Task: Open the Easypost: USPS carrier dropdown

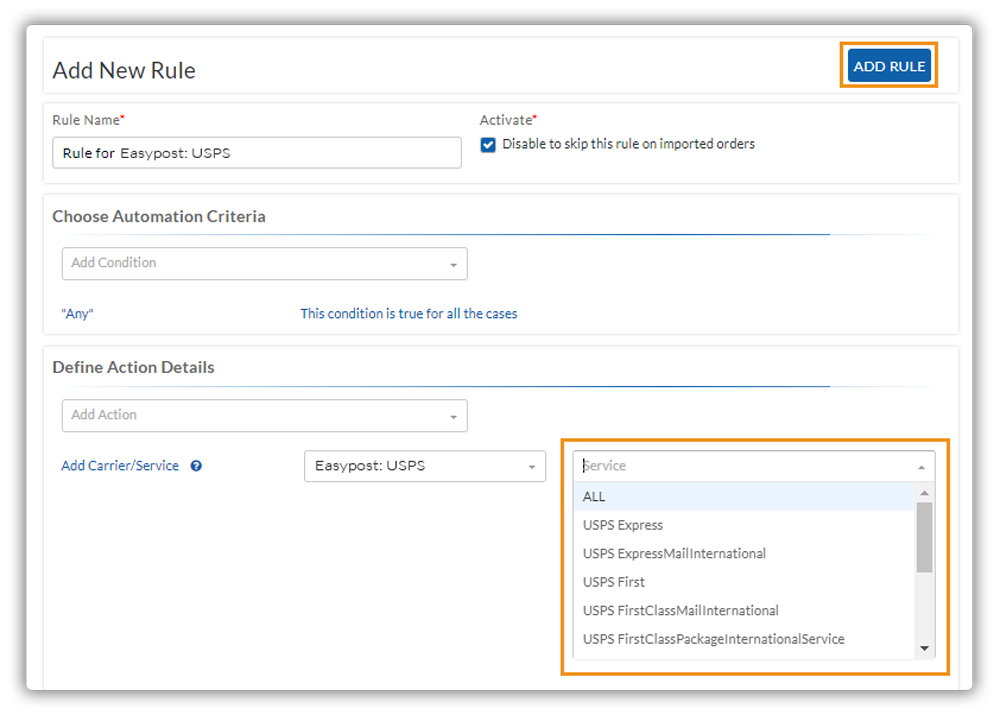Action: [x=425, y=466]
